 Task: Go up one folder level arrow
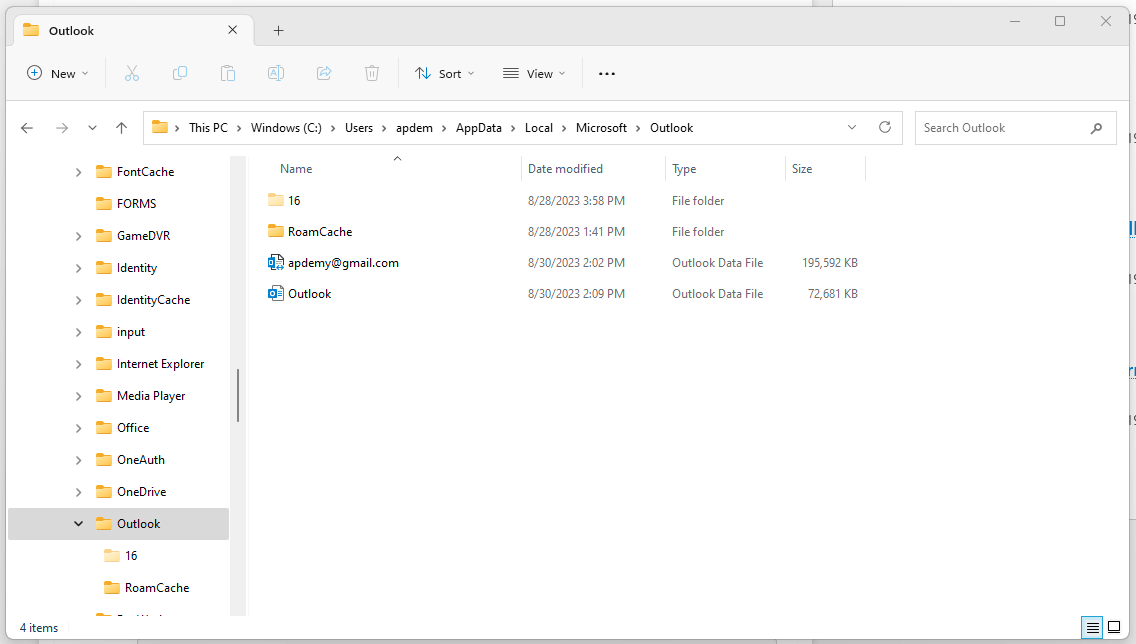point(121,127)
